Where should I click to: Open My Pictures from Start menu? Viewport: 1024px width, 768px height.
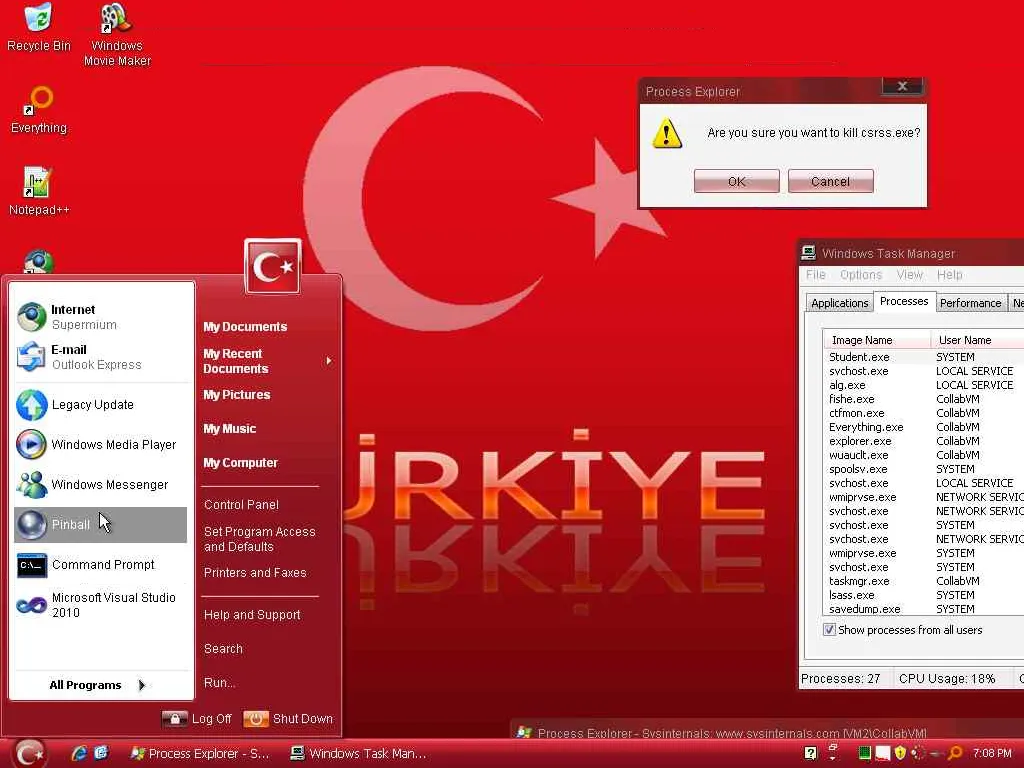(x=236, y=394)
